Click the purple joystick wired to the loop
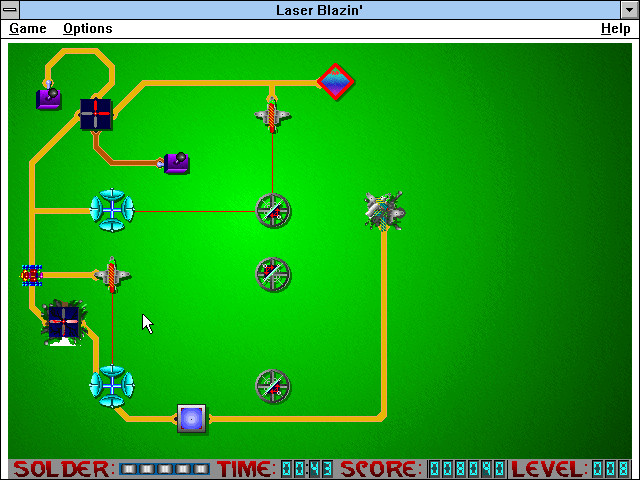640x480 pixels. pyautogui.click(x=49, y=96)
